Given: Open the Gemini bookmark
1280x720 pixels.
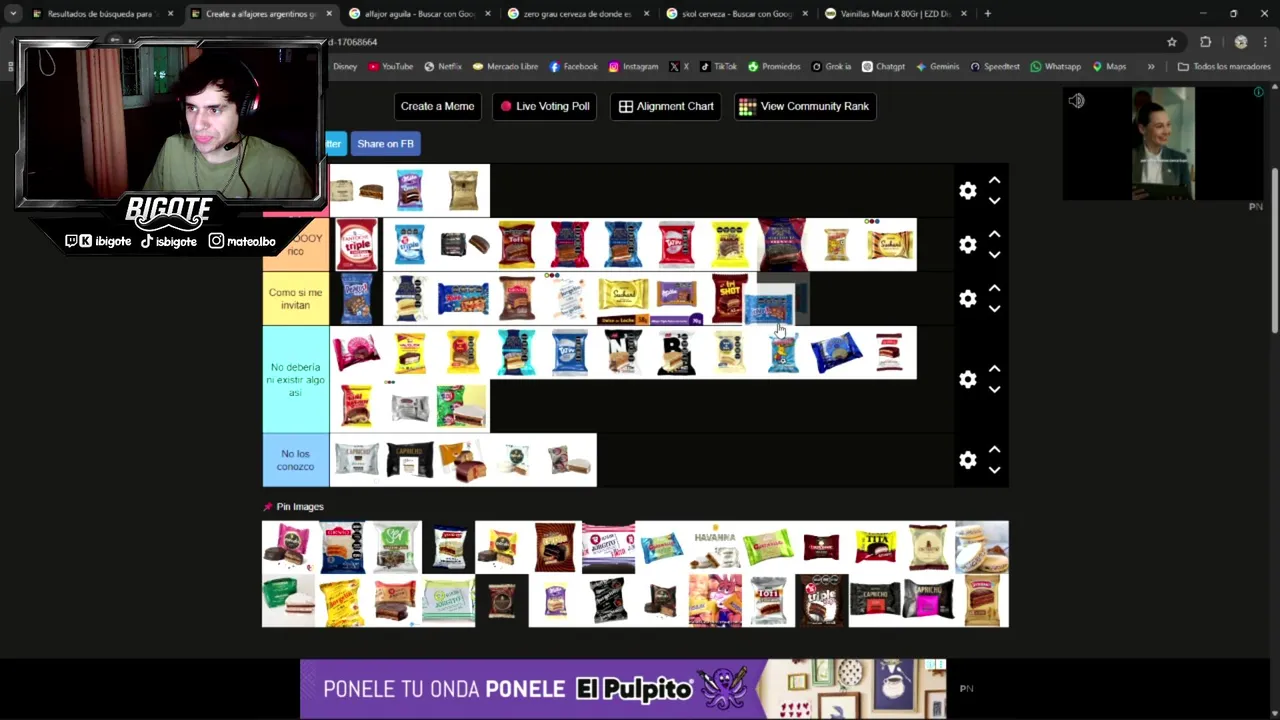Looking at the screenshot, I should click(x=937, y=67).
